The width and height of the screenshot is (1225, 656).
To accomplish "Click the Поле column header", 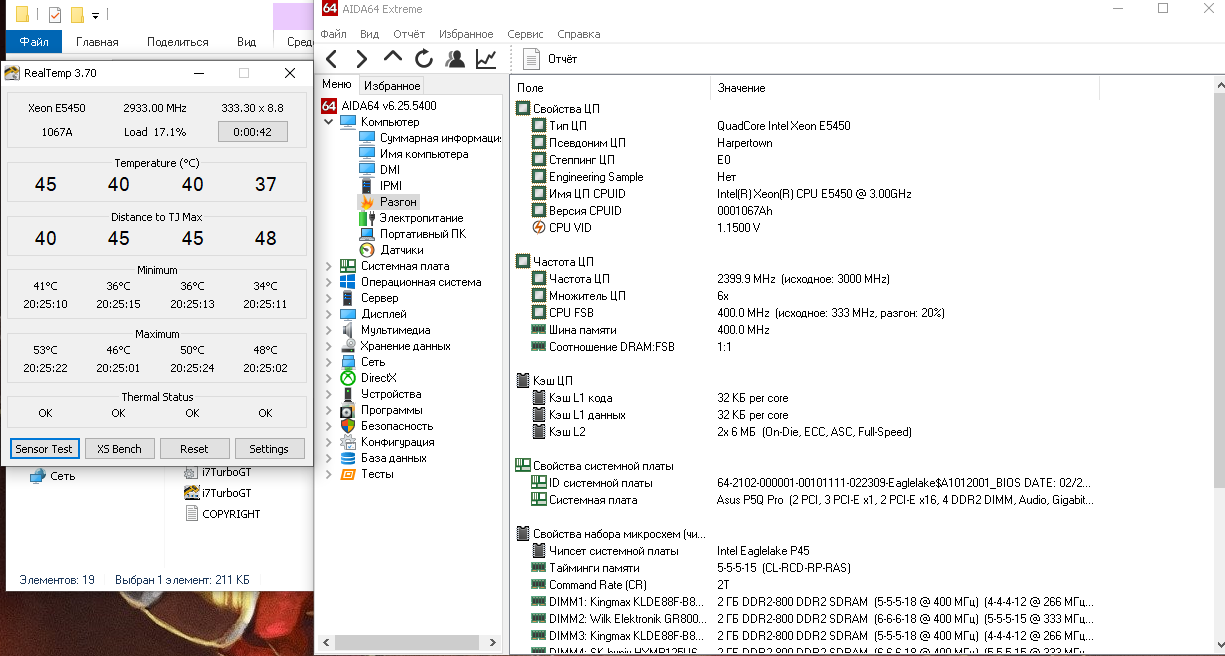I will pos(610,88).
